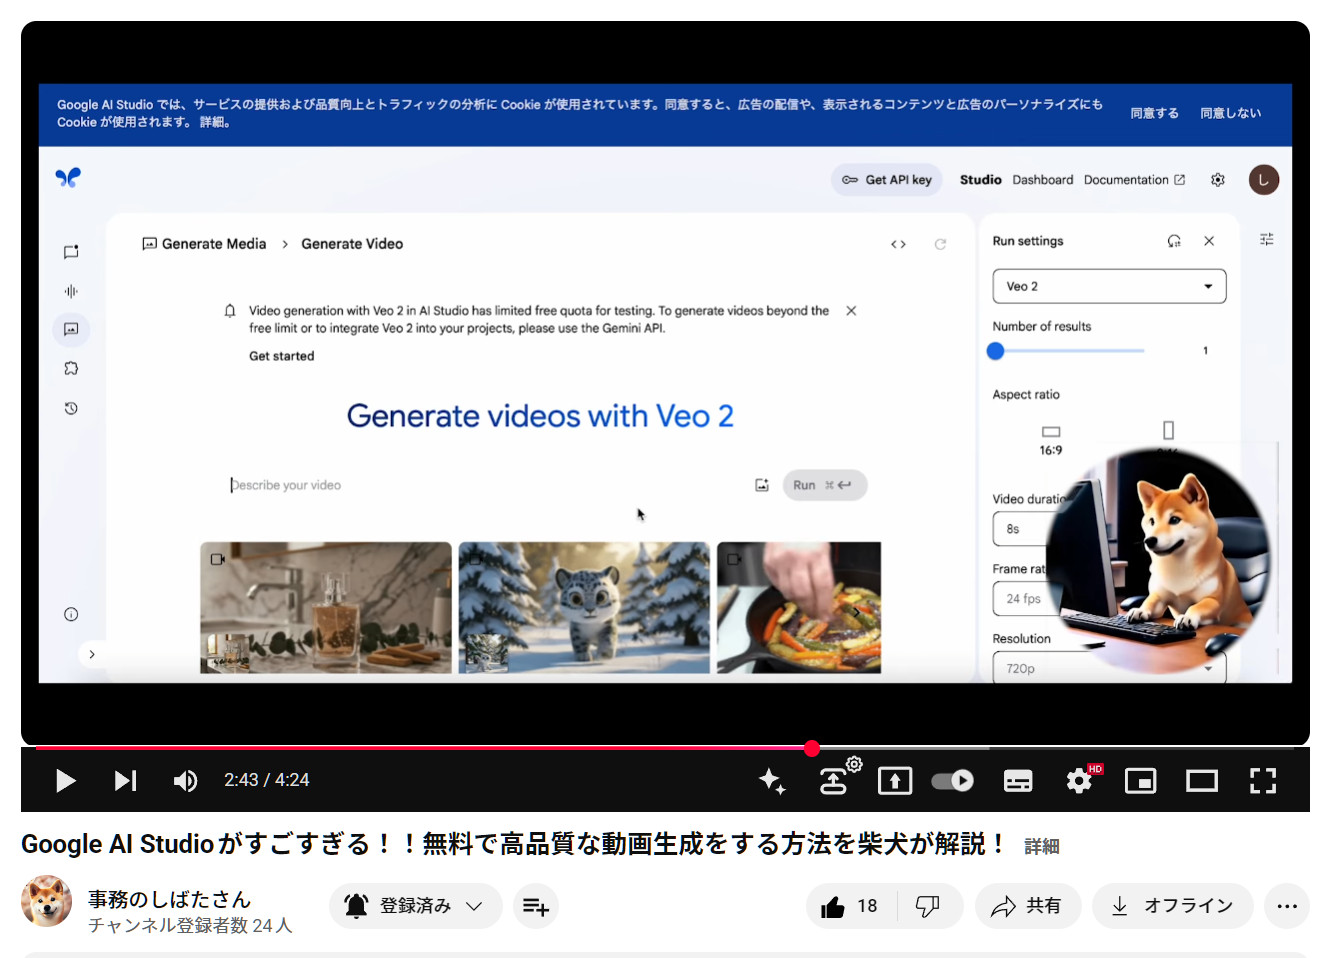1326x958 pixels.
Task: Click the red playhead marker
Action: pos(812,747)
